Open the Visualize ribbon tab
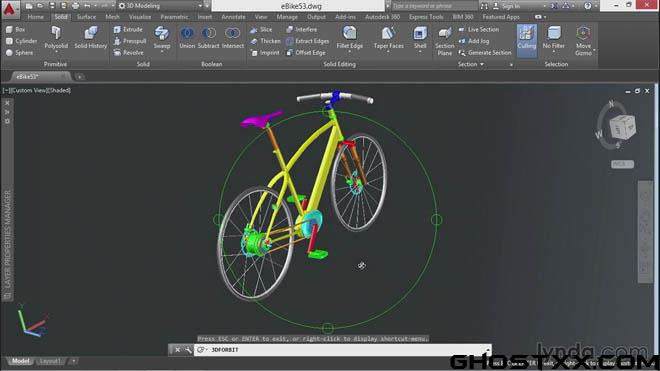This screenshot has height=371, width=660. (x=140, y=17)
